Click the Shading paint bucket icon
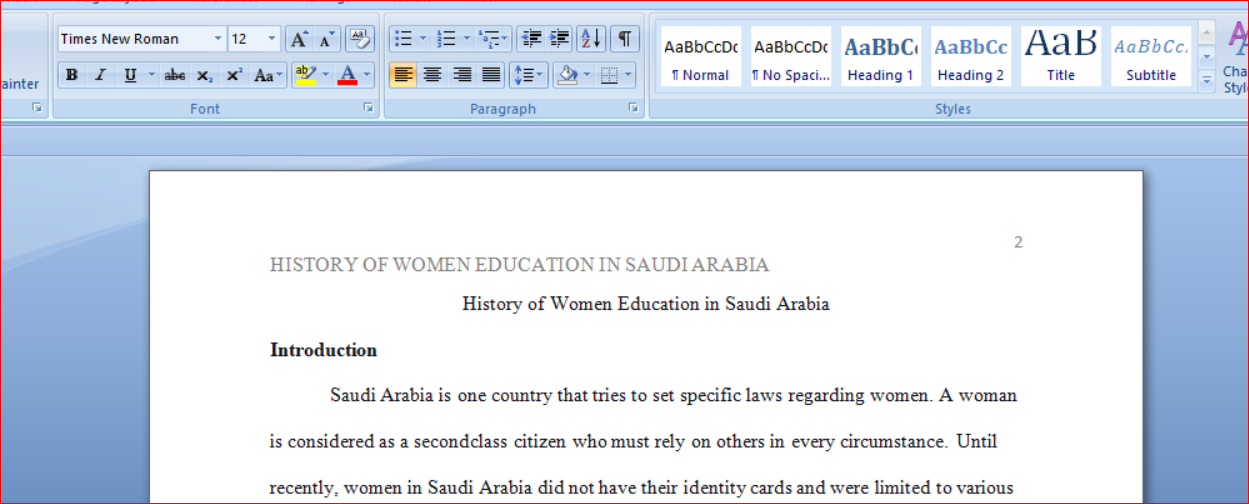The image size is (1249, 504). (567, 75)
